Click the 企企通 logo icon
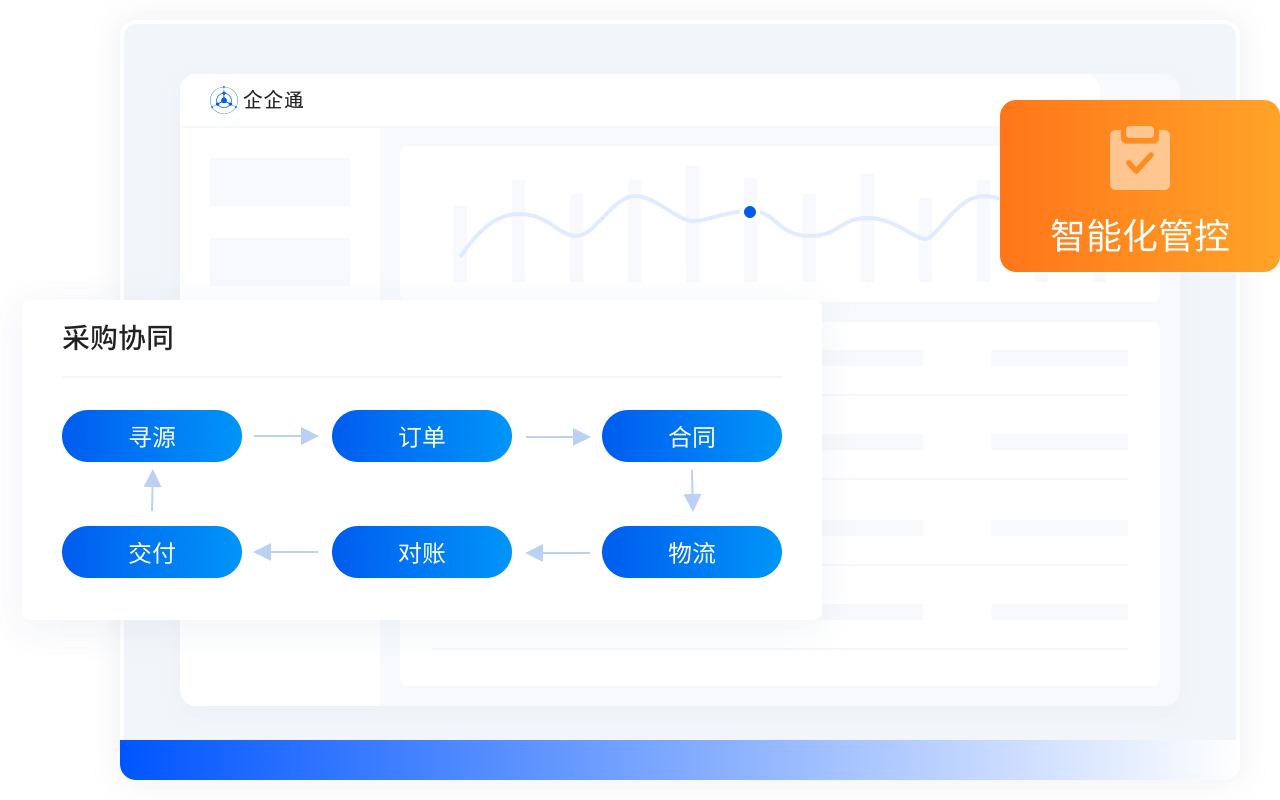The width and height of the screenshot is (1280, 800). coord(224,100)
